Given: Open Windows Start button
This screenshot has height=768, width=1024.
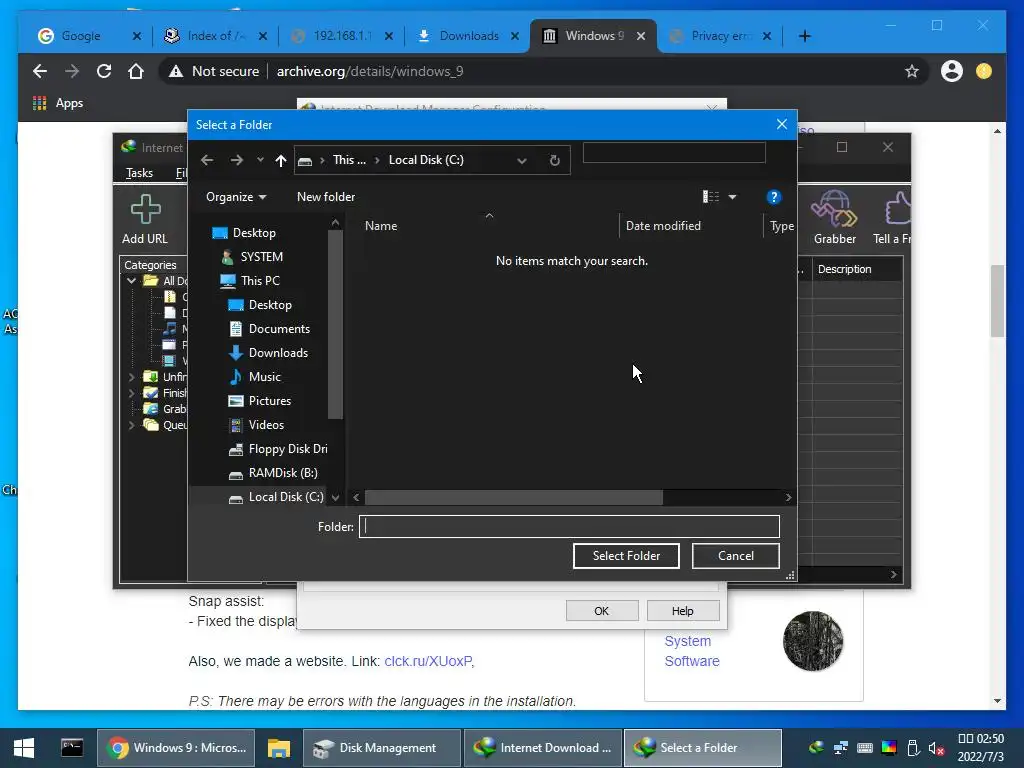Looking at the screenshot, I should [24, 748].
